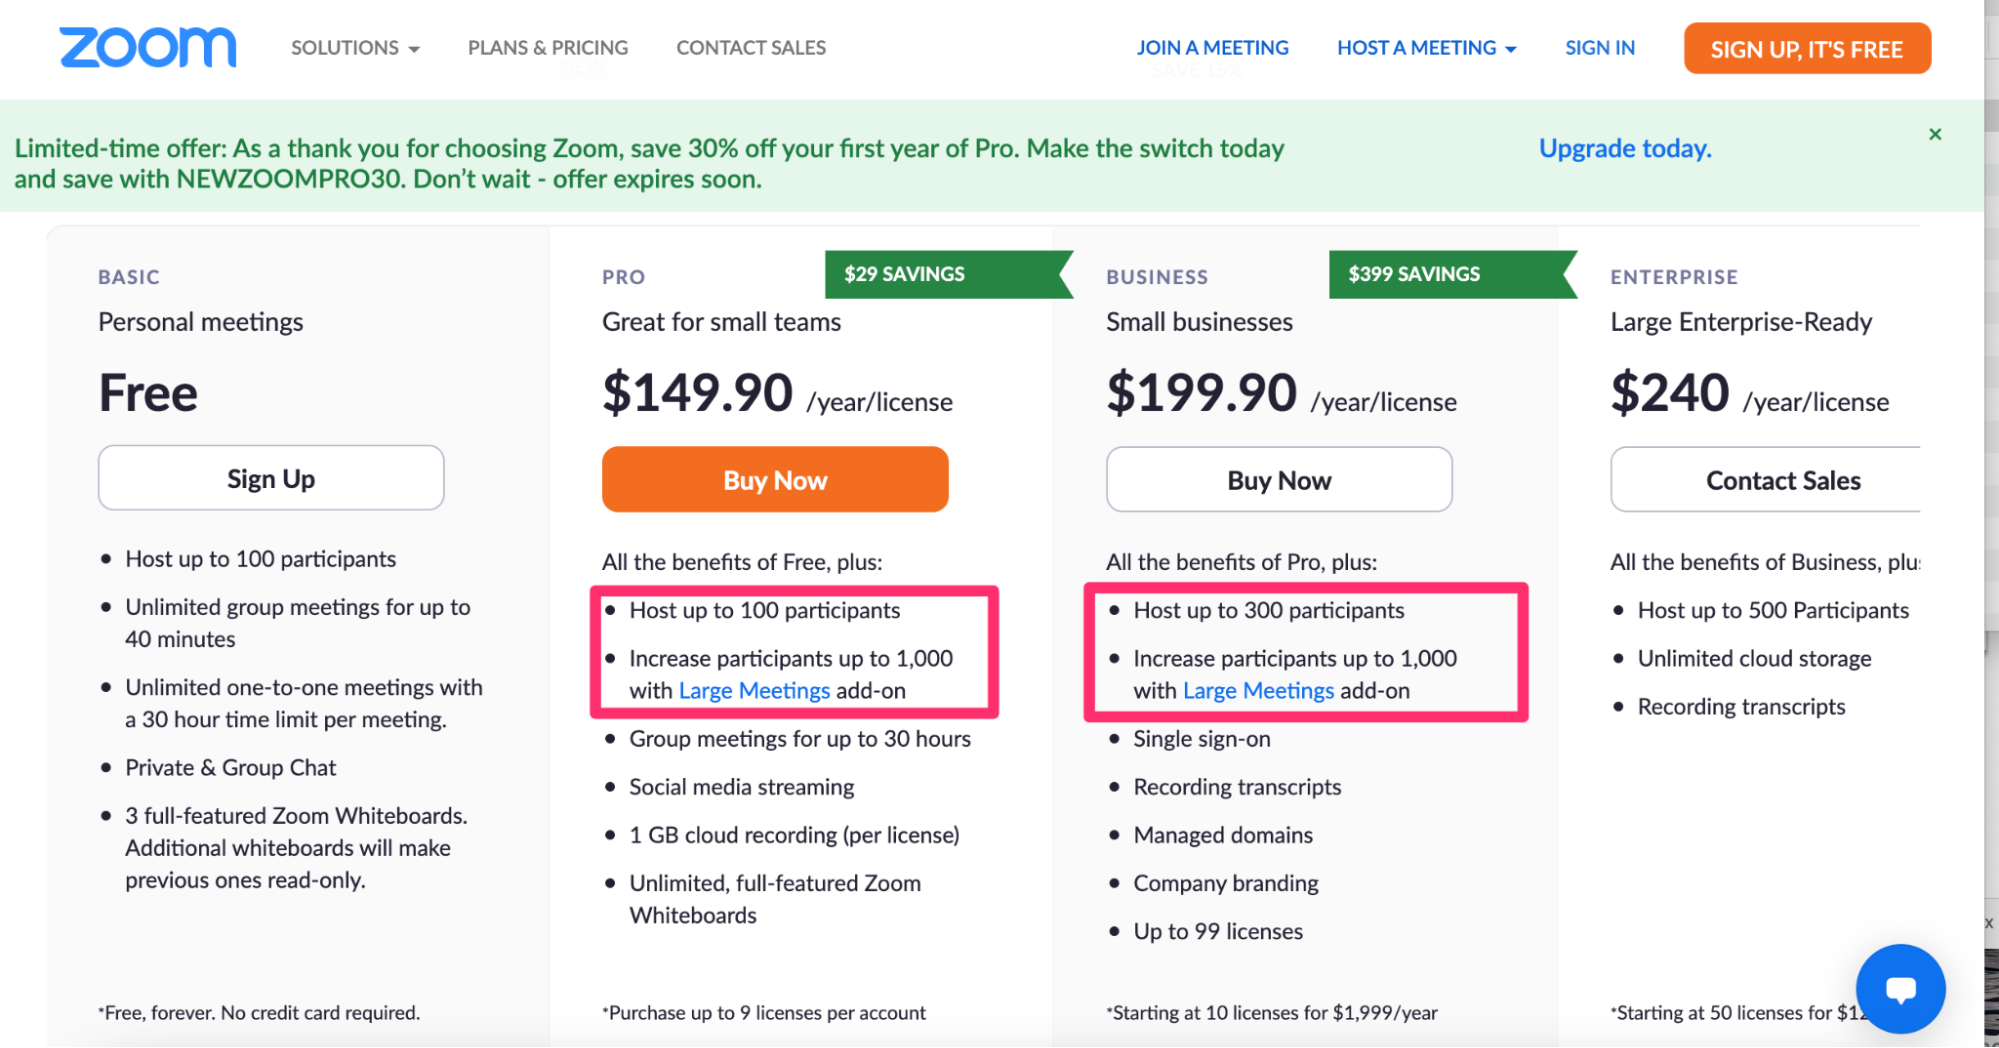Click Sign Up under Basic plan
This screenshot has height=1048, width=1999.
pos(271,478)
